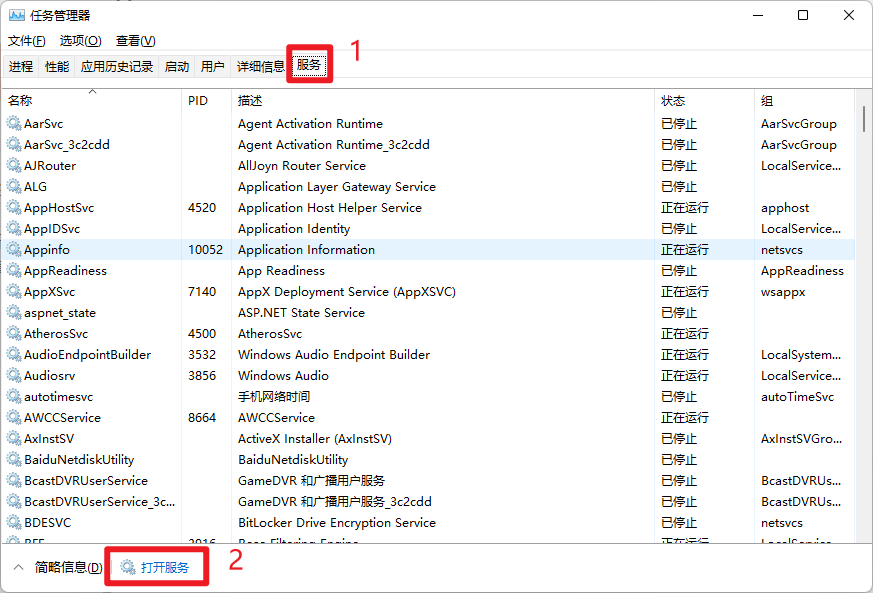Switch to the 启动 tab

point(175,65)
